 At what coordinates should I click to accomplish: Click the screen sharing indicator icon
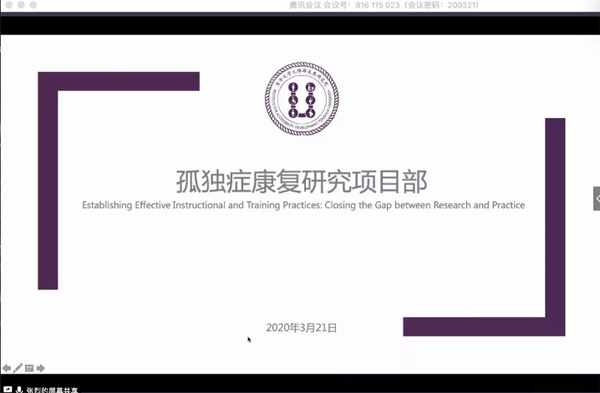pos(7,390)
